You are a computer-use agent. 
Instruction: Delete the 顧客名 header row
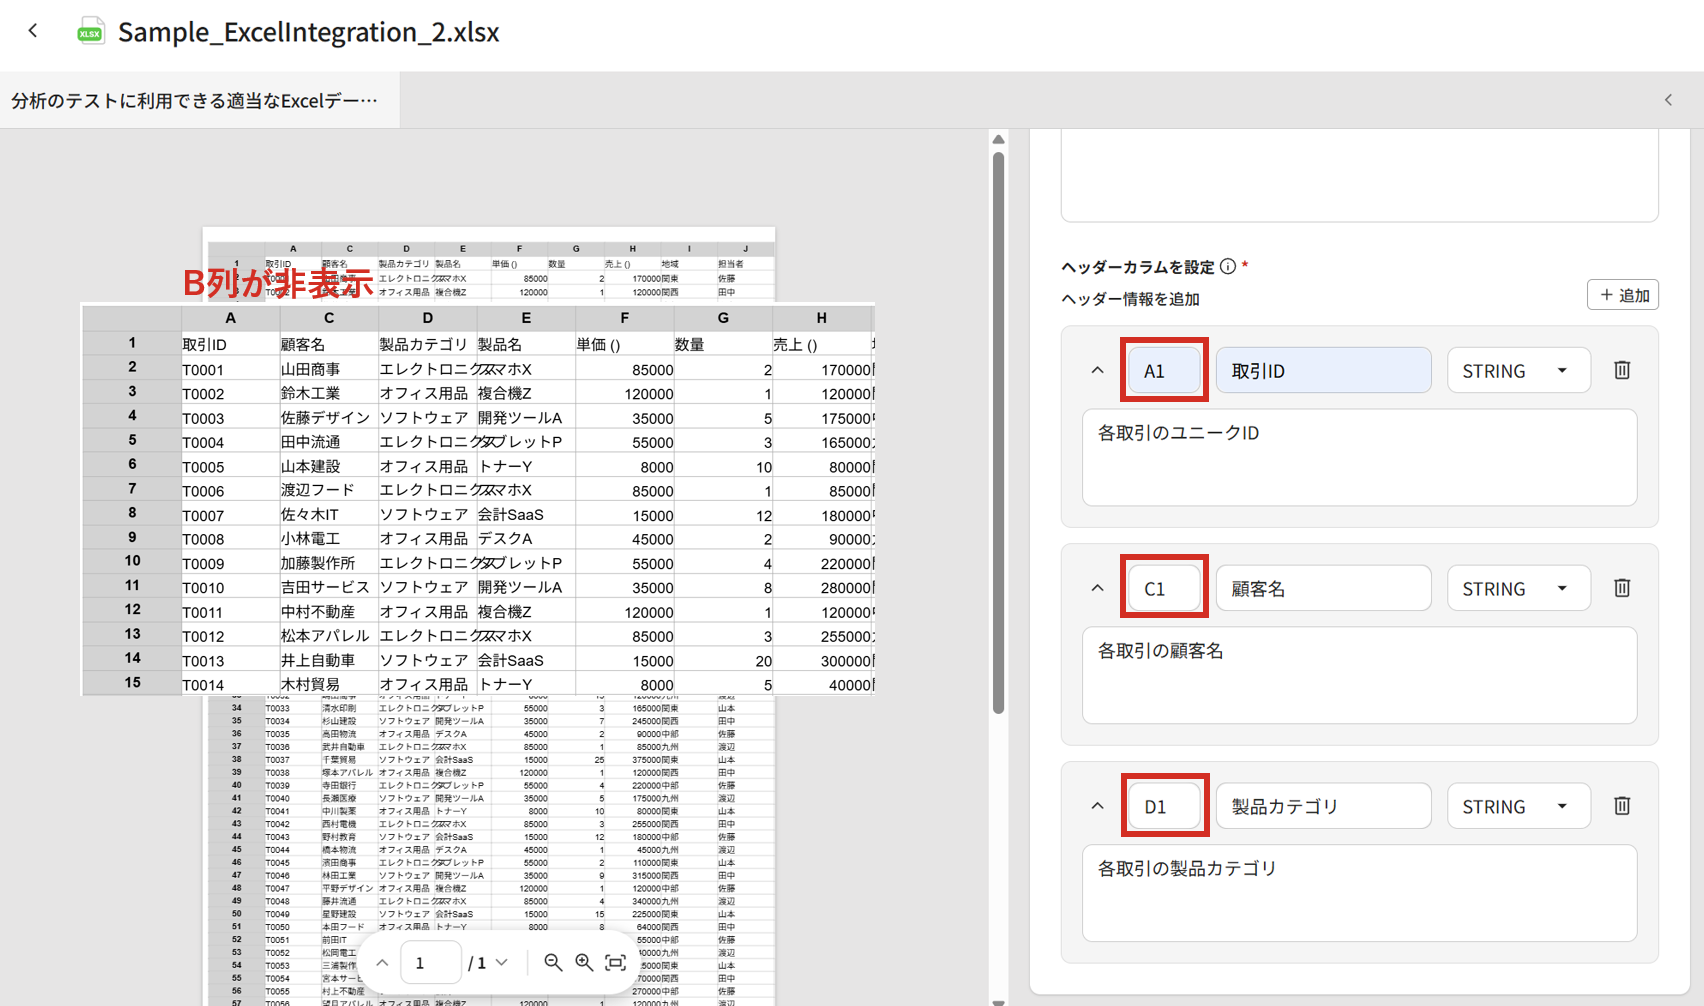(x=1621, y=588)
